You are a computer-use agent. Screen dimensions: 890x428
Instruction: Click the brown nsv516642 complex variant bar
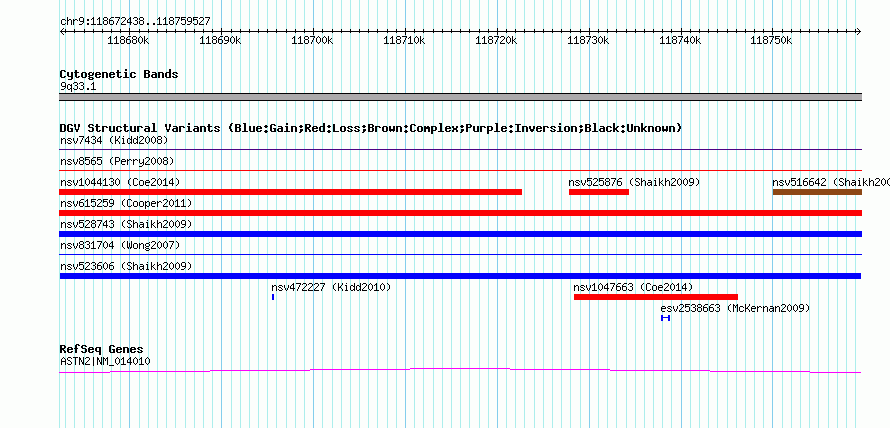click(x=817, y=192)
